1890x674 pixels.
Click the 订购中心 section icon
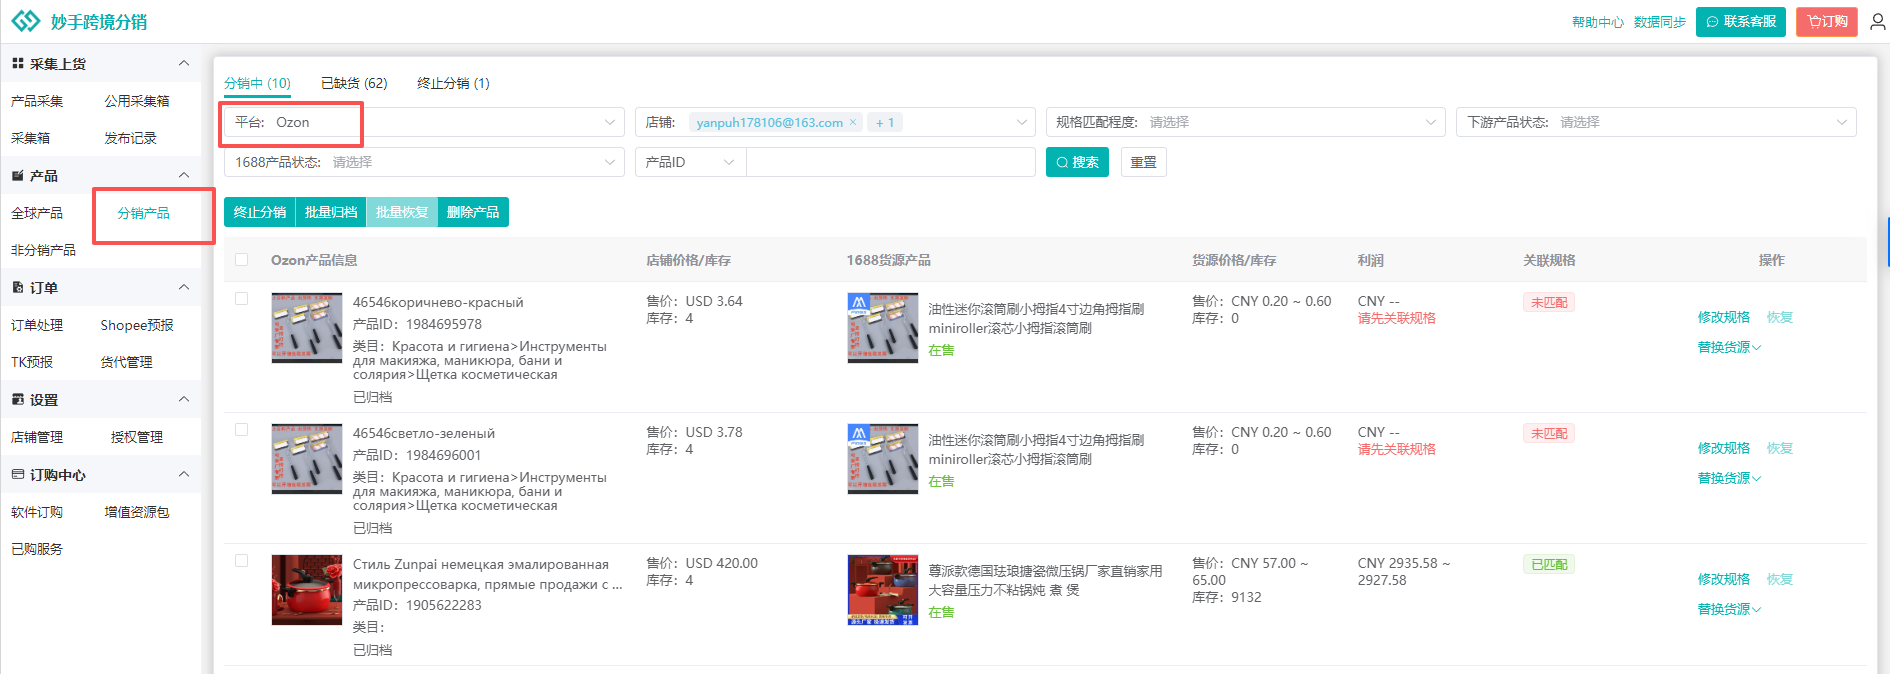click(x=17, y=475)
